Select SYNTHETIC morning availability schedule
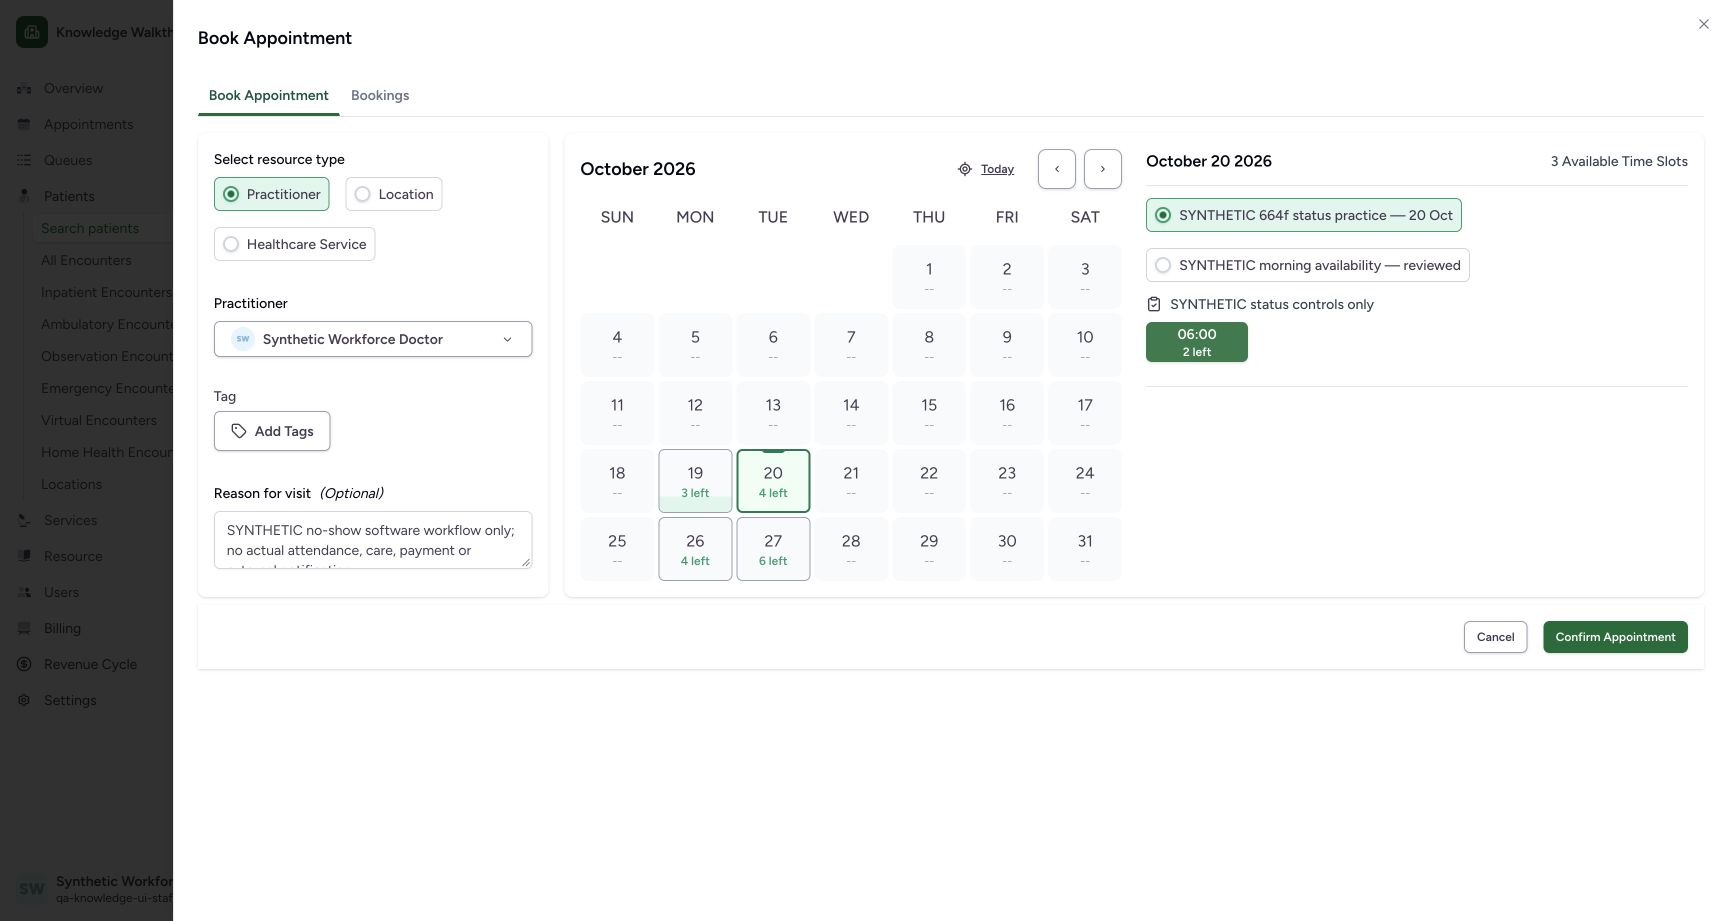 (1307, 265)
